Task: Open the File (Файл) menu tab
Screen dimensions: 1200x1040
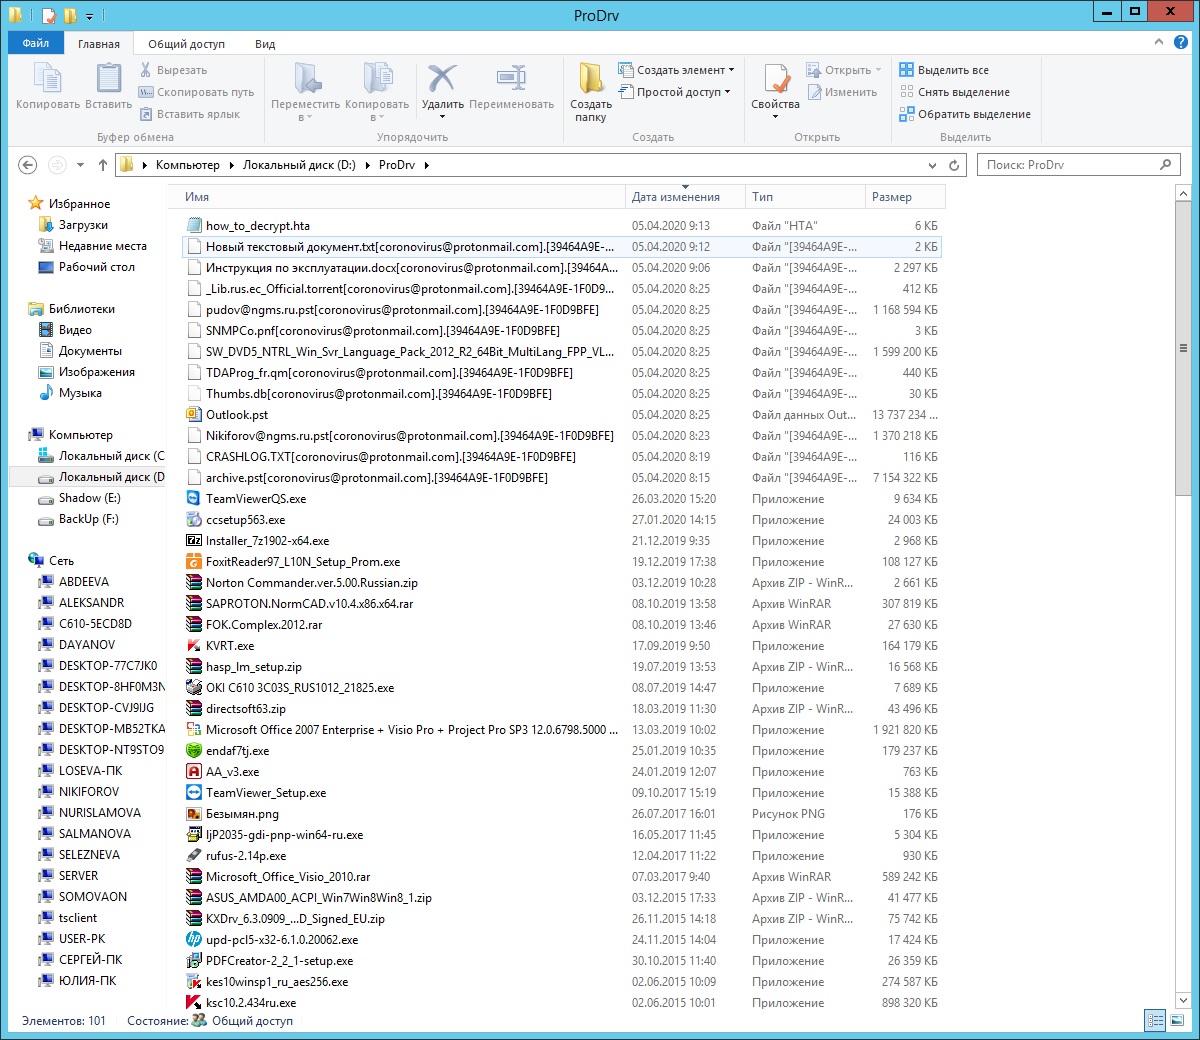Action: pos(36,44)
